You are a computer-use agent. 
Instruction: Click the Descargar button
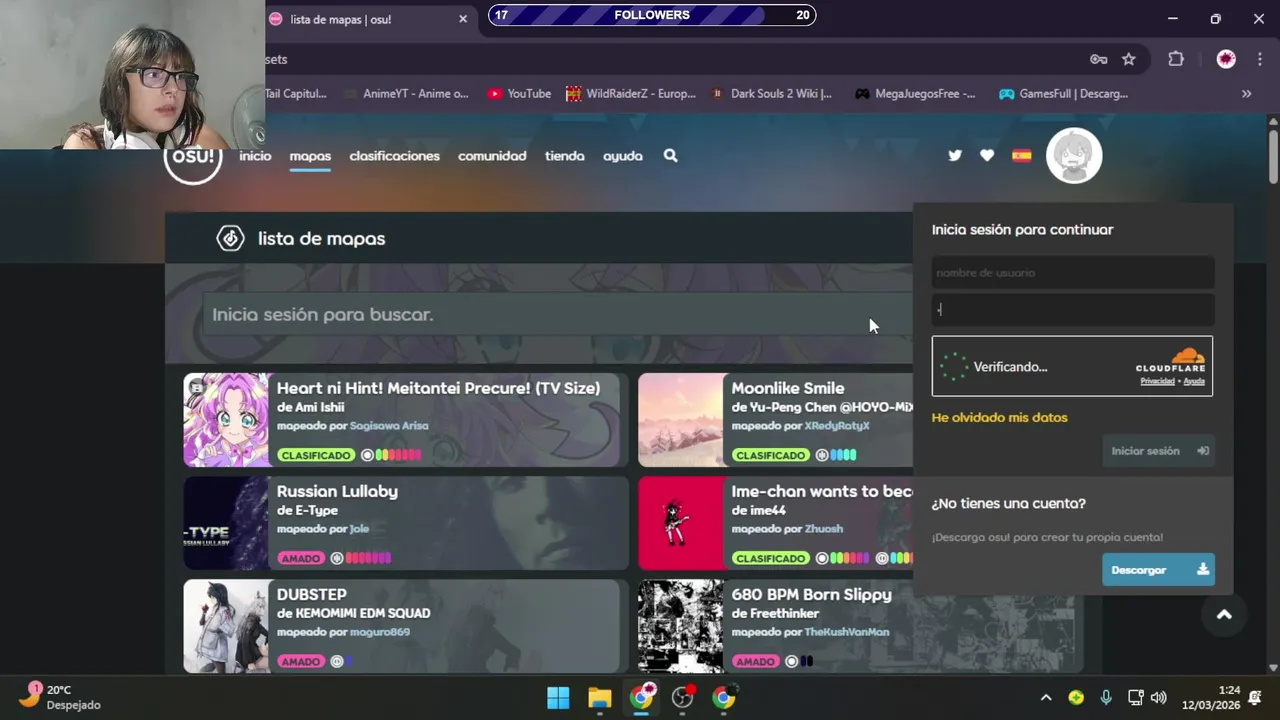pyautogui.click(x=1158, y=570)
